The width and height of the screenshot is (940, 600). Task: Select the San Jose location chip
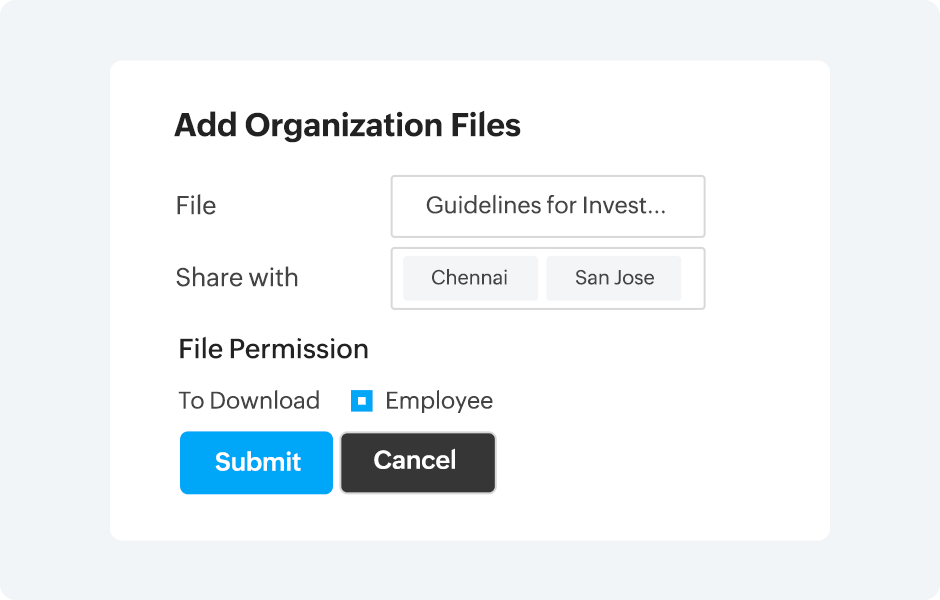[x=614, y=278]
